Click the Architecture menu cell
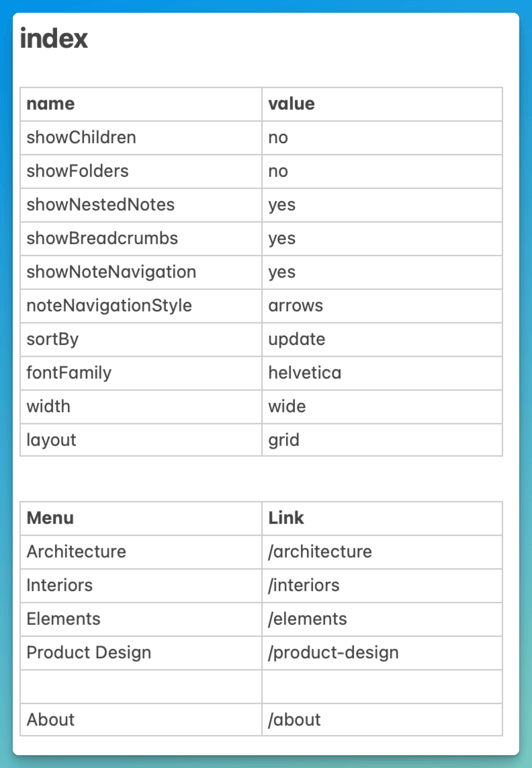Viewport: 532px width, 768px height. [141, 552]
